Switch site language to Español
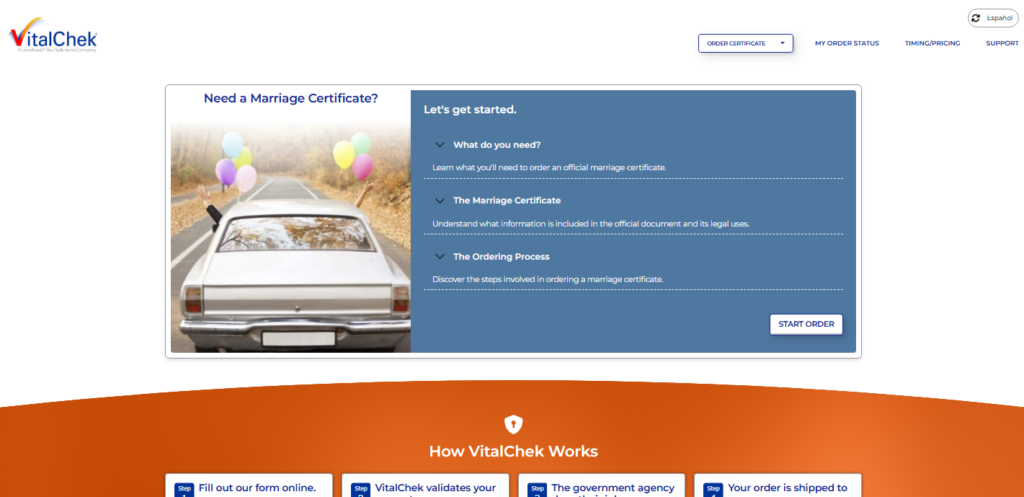Image resolution: width=1024 pixels, height=497 pixels. [999, 18]
